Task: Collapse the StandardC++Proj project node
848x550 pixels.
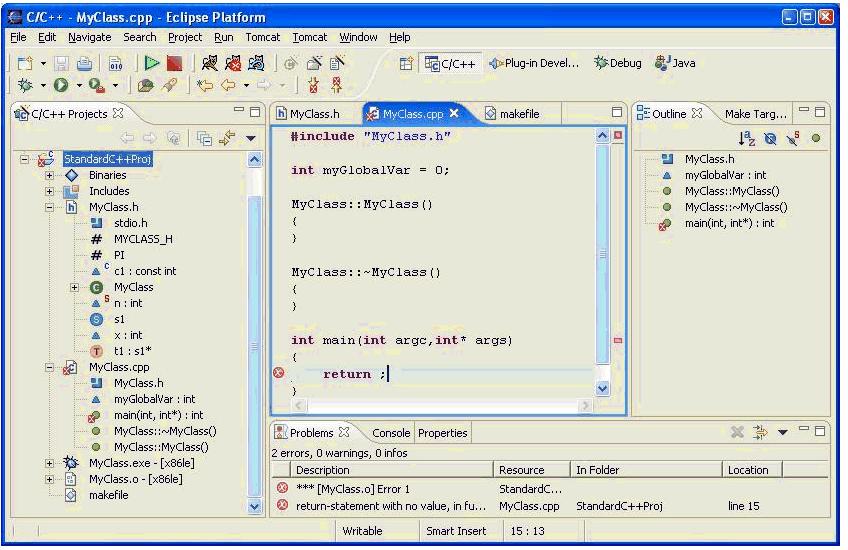Action: (x=26, y=159)
